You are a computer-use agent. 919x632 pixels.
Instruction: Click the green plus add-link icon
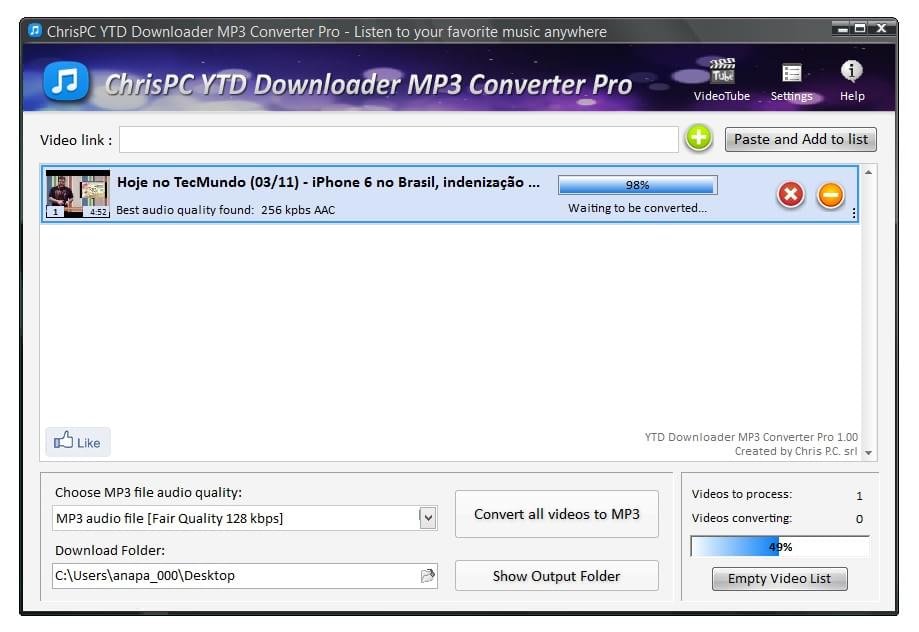point(699,138)
